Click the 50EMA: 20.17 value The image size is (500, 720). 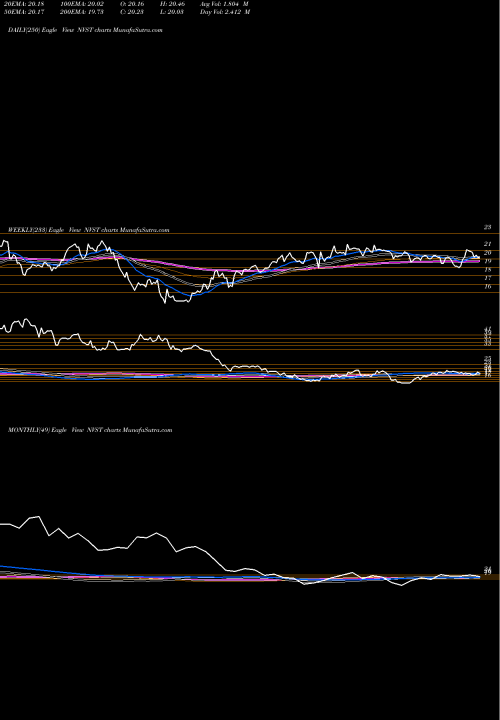24,12
